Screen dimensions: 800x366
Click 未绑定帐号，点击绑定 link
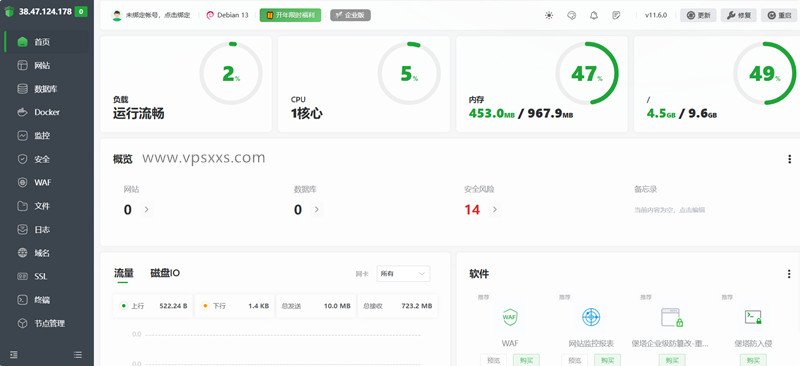point(158,15)
